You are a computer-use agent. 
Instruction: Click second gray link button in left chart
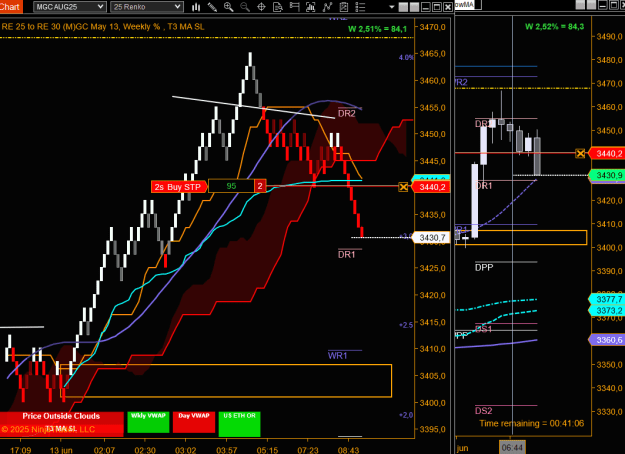414,7
